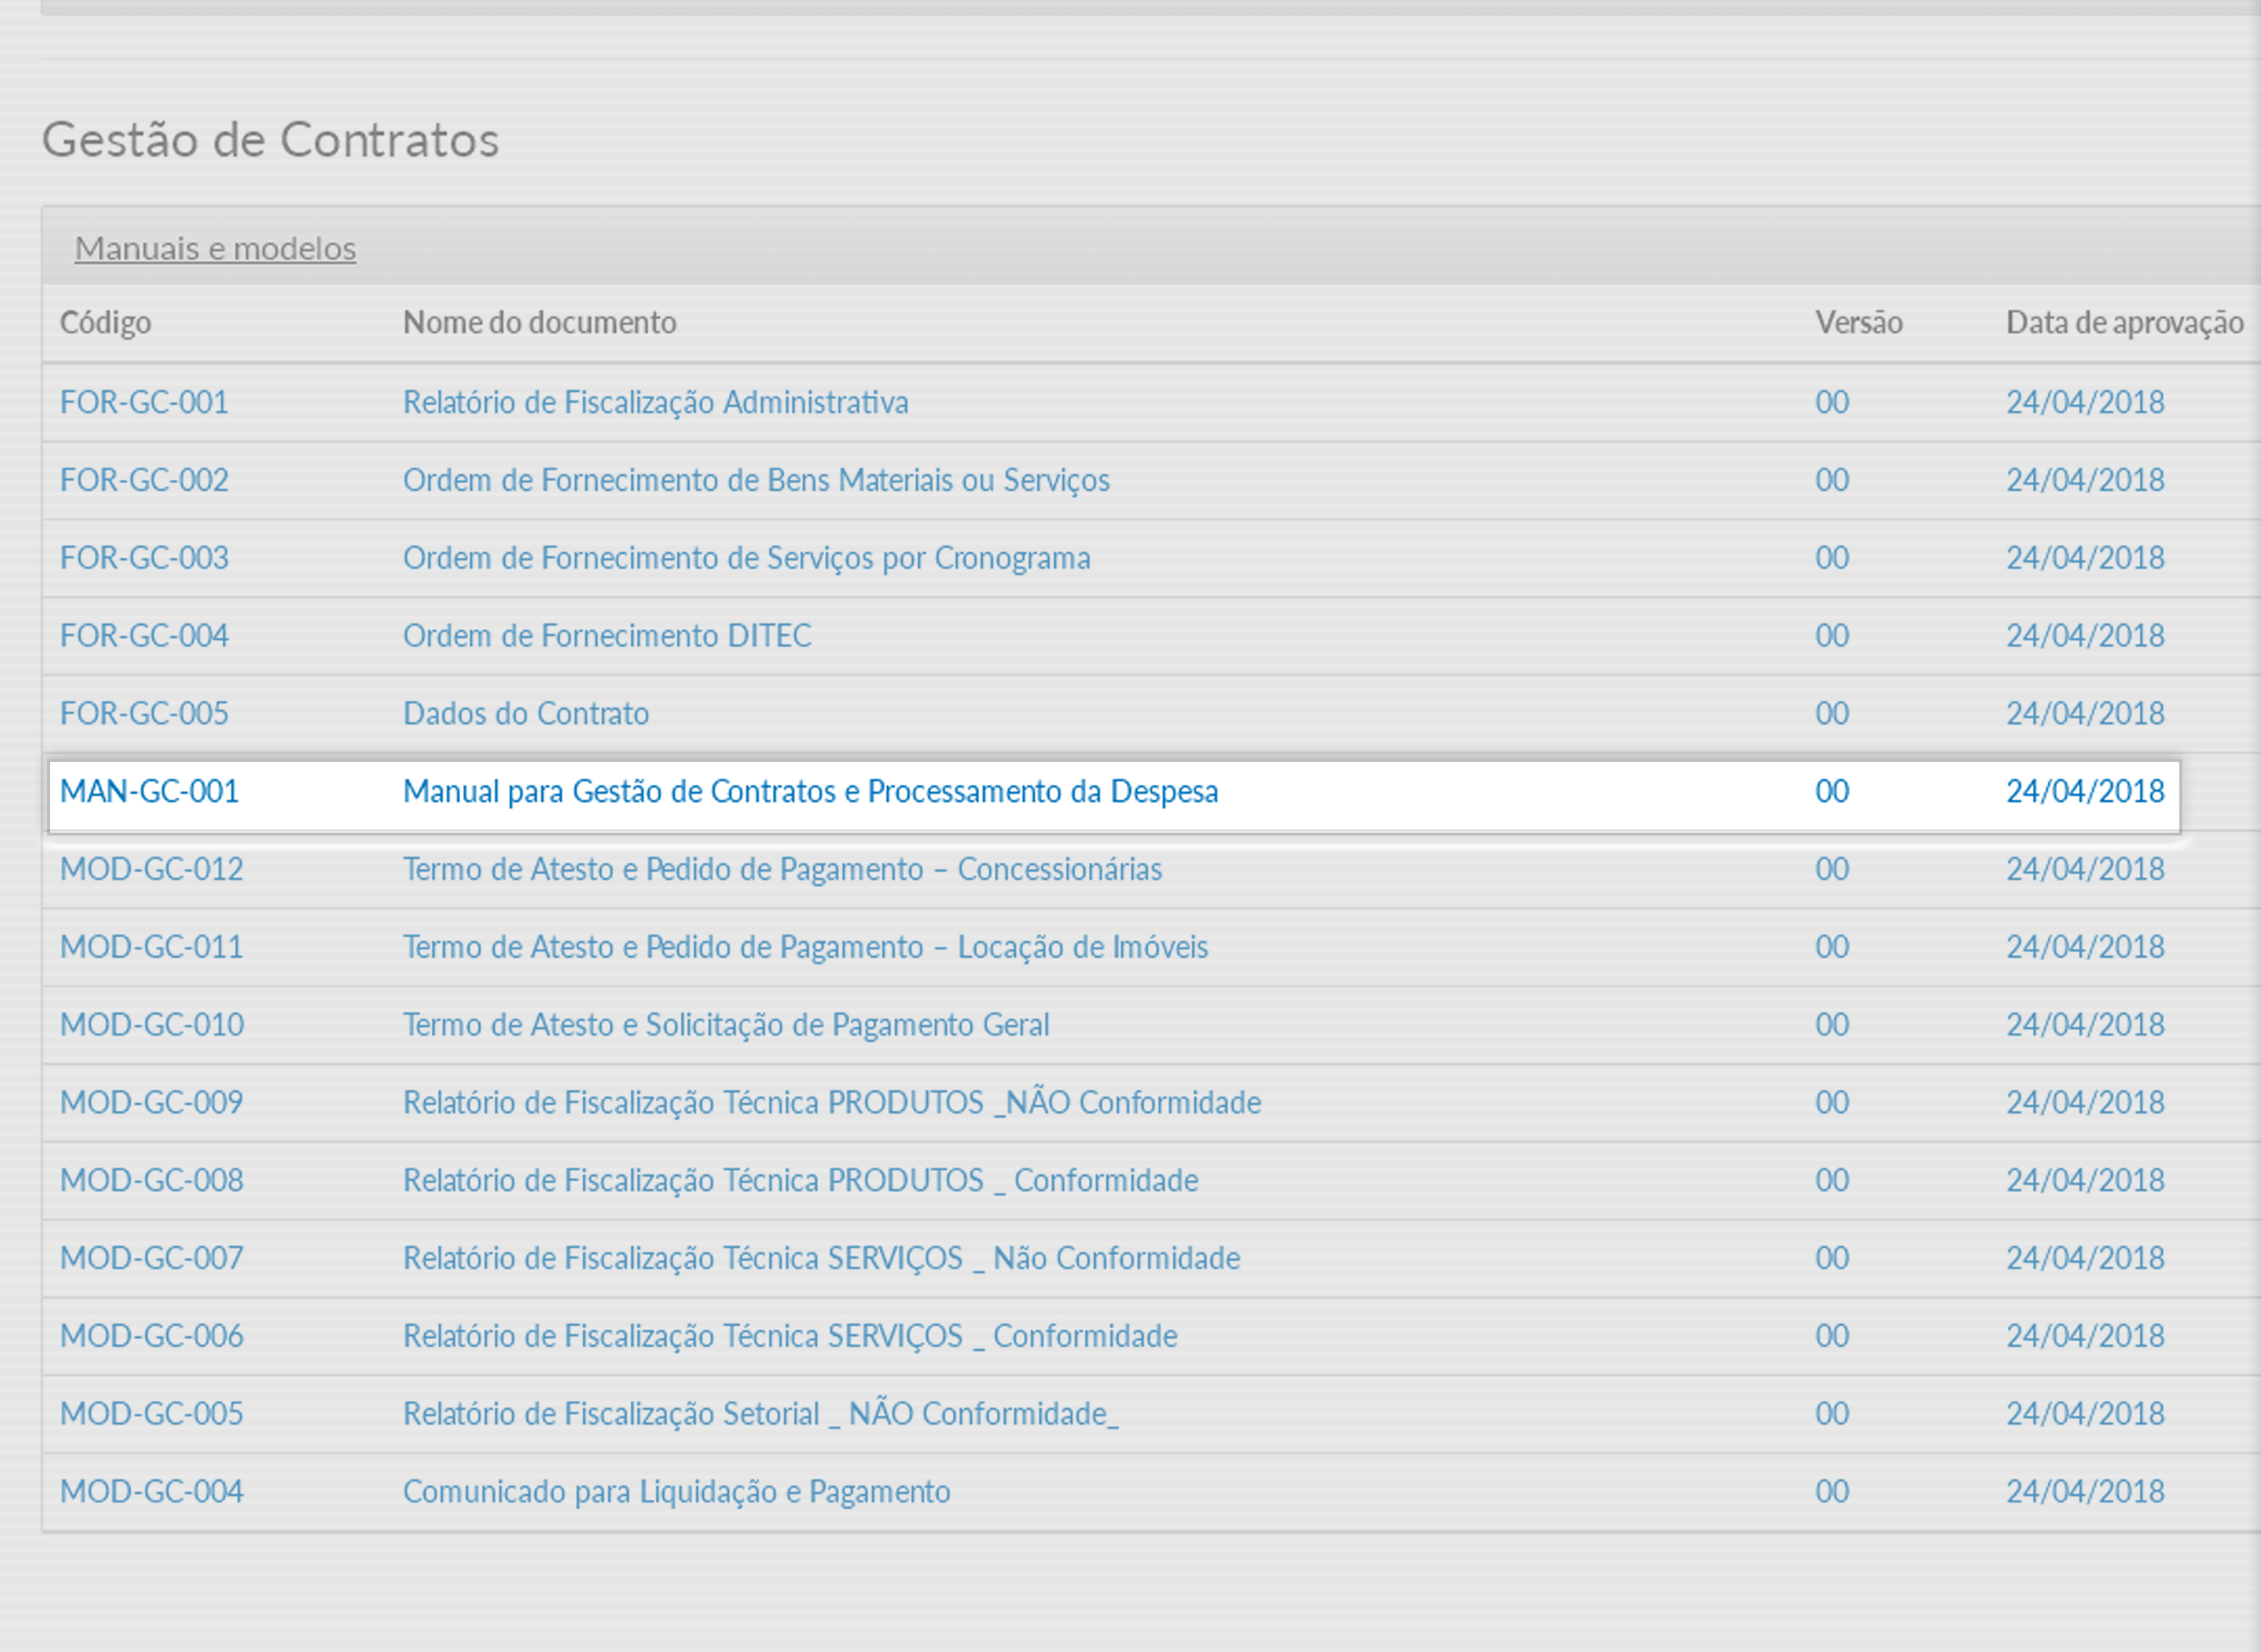2261x1652 pixels.
Task: Open document code FOR-GC-001
Action: click(x=144, y=402)
